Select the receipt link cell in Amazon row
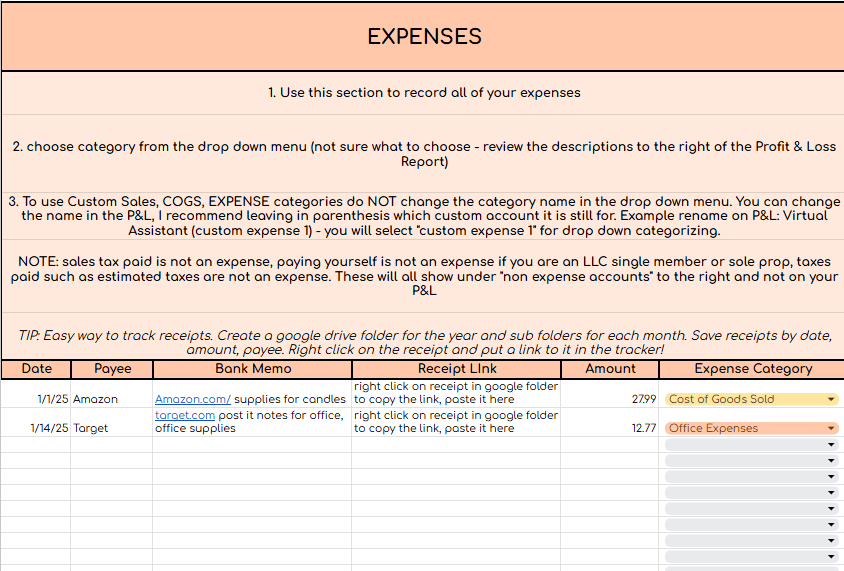This screenshot has height=571, width=844. [x=456, y=393]
